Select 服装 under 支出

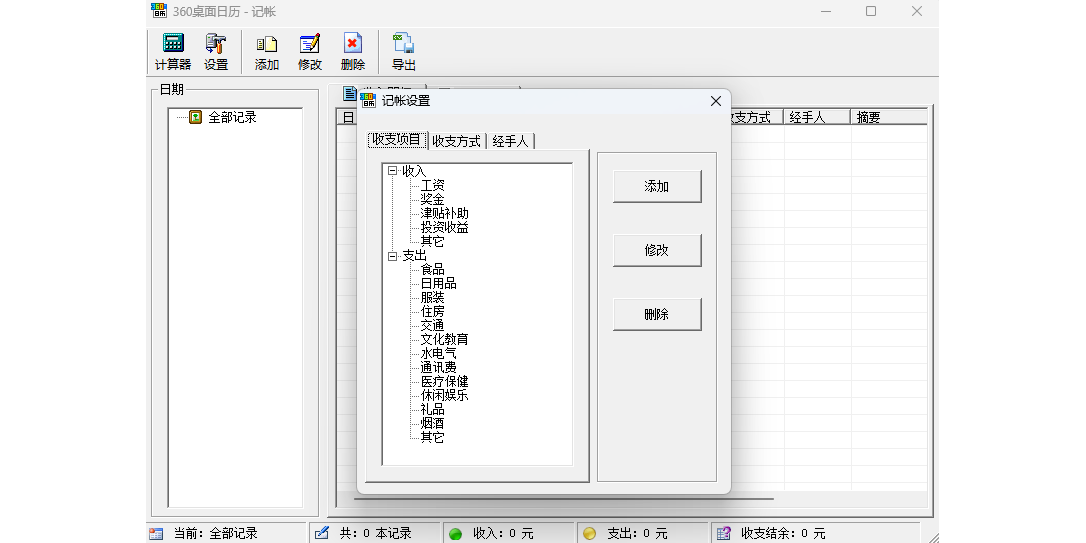pyautogui.click(x=433, y=297)
